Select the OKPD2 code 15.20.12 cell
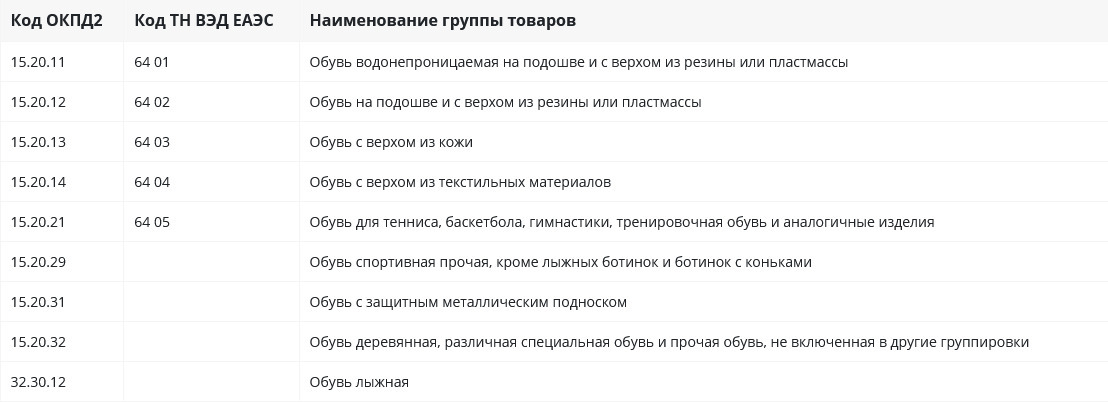 38,102
